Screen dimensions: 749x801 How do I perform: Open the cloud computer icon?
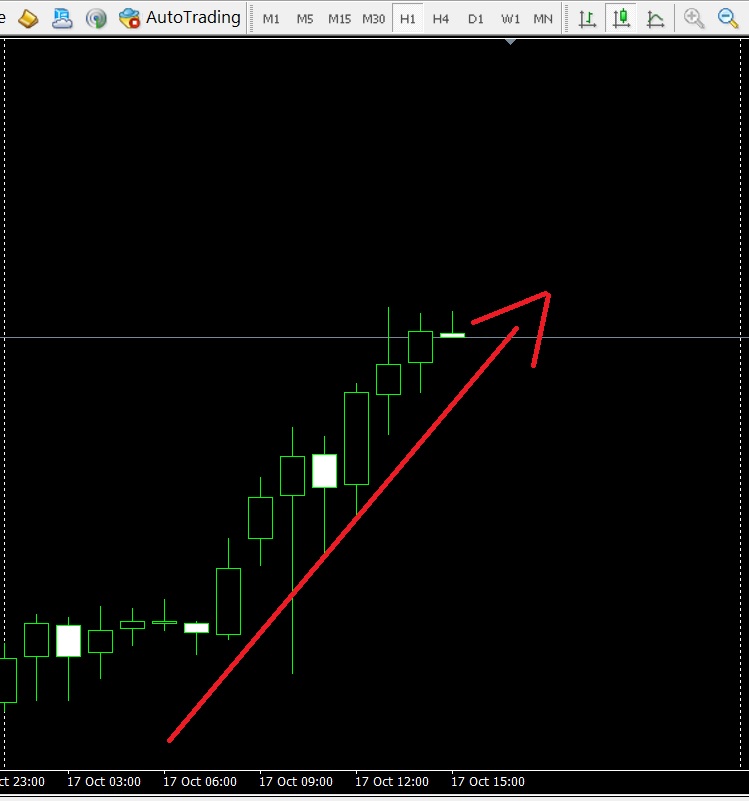click(62, 19)
